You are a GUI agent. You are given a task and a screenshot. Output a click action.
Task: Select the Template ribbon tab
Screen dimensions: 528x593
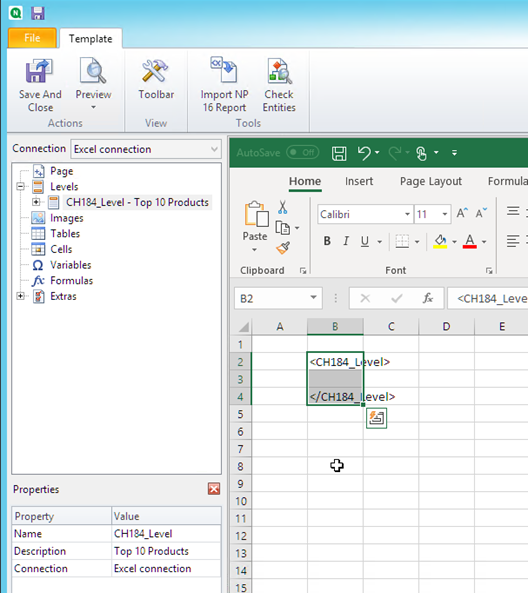point(90,39)
